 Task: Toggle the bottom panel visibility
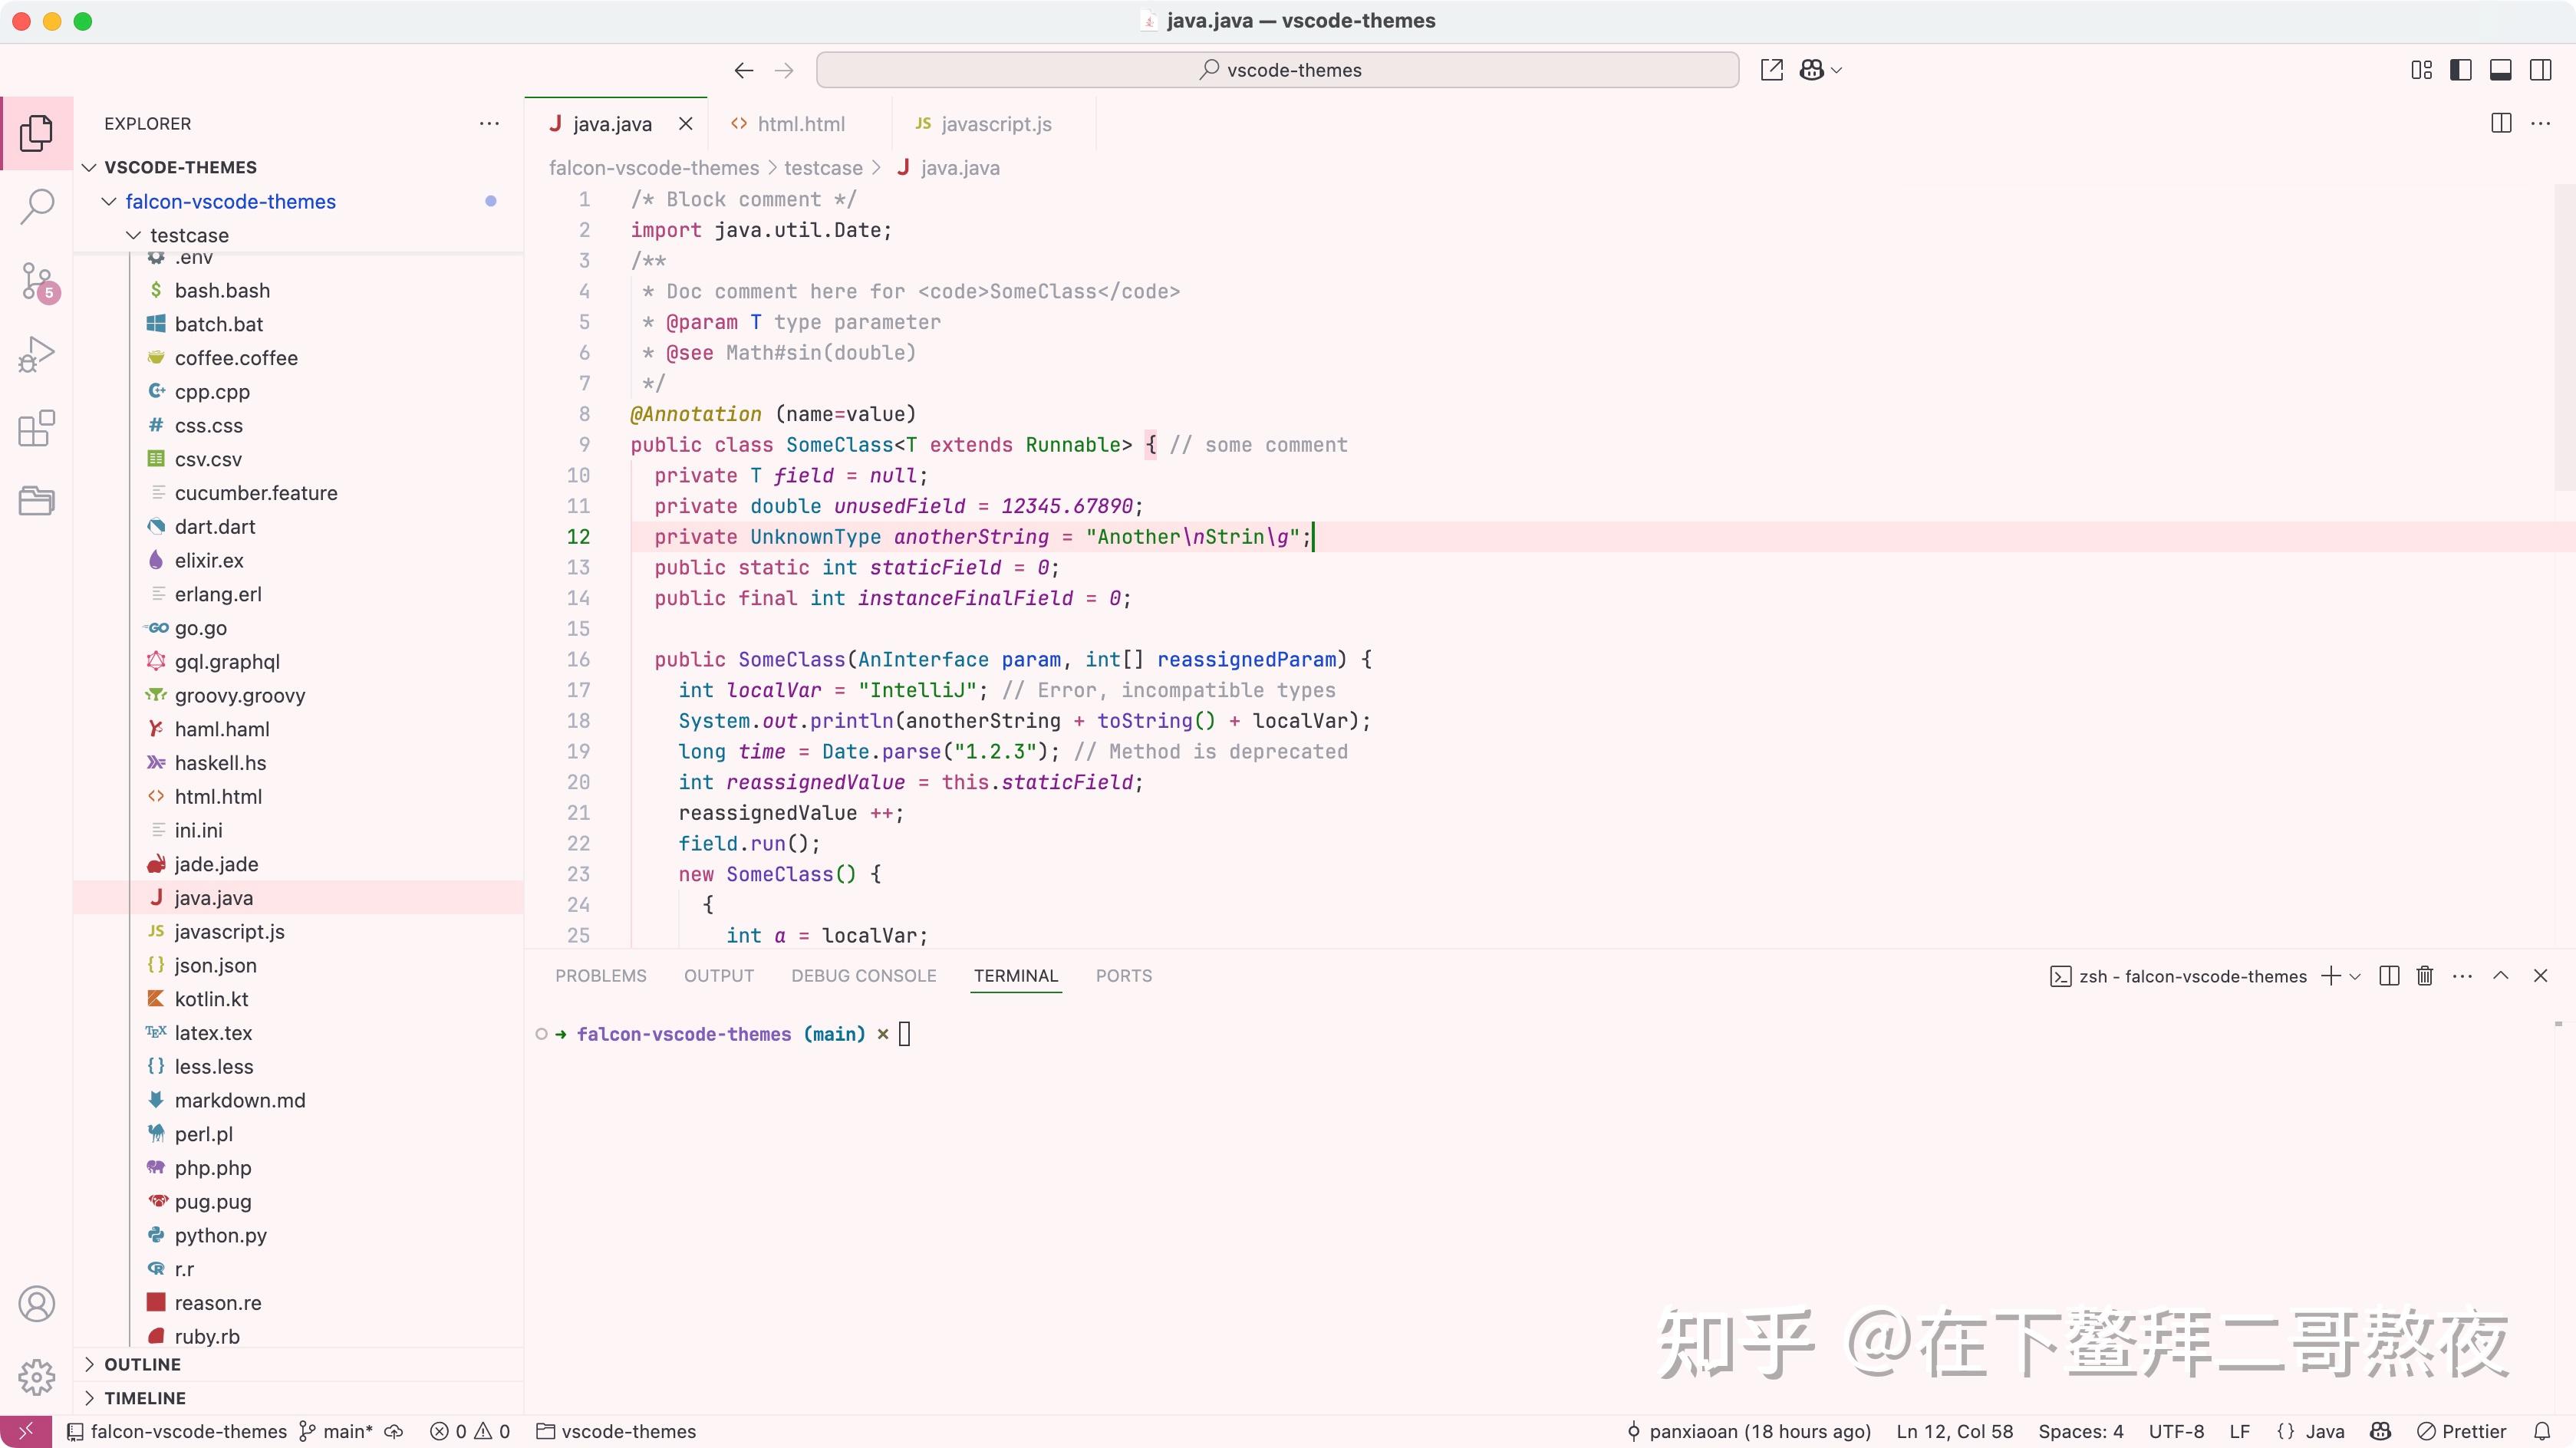click(x=2501, y=70)
